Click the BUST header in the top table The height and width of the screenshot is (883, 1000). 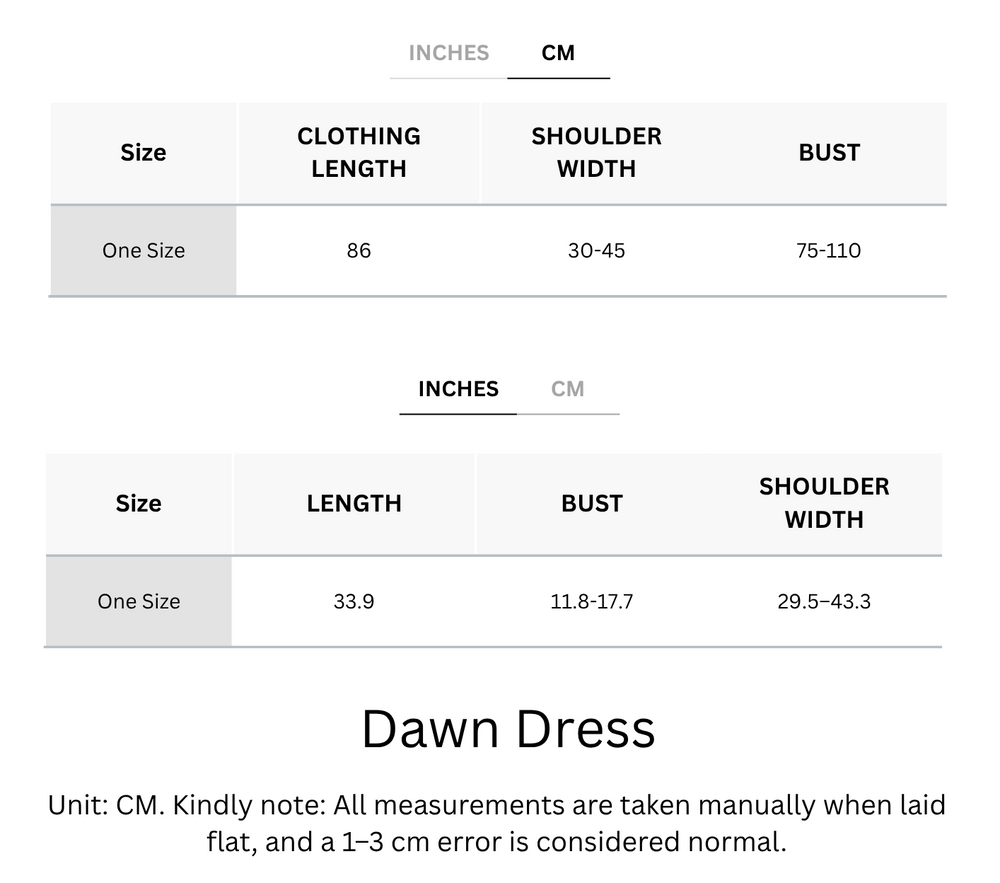pos(829,152)
